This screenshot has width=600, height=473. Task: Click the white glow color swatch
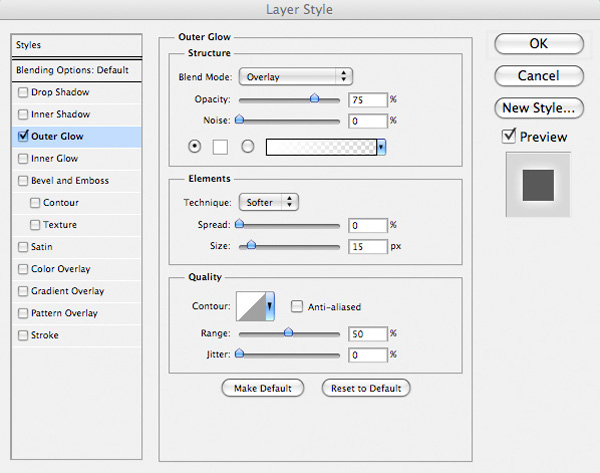coord(220,147)
